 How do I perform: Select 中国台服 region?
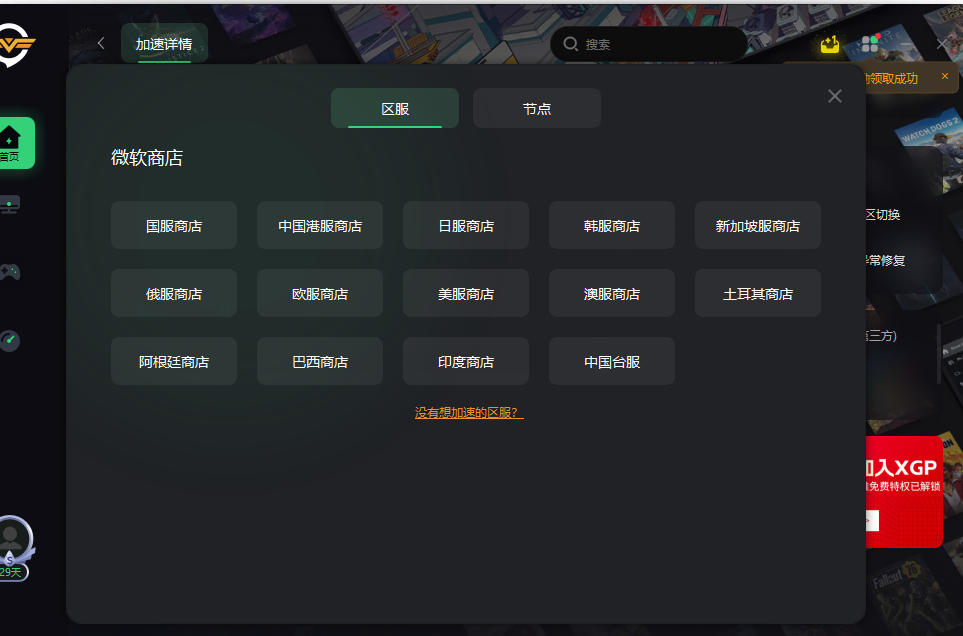tap(612, 362)
